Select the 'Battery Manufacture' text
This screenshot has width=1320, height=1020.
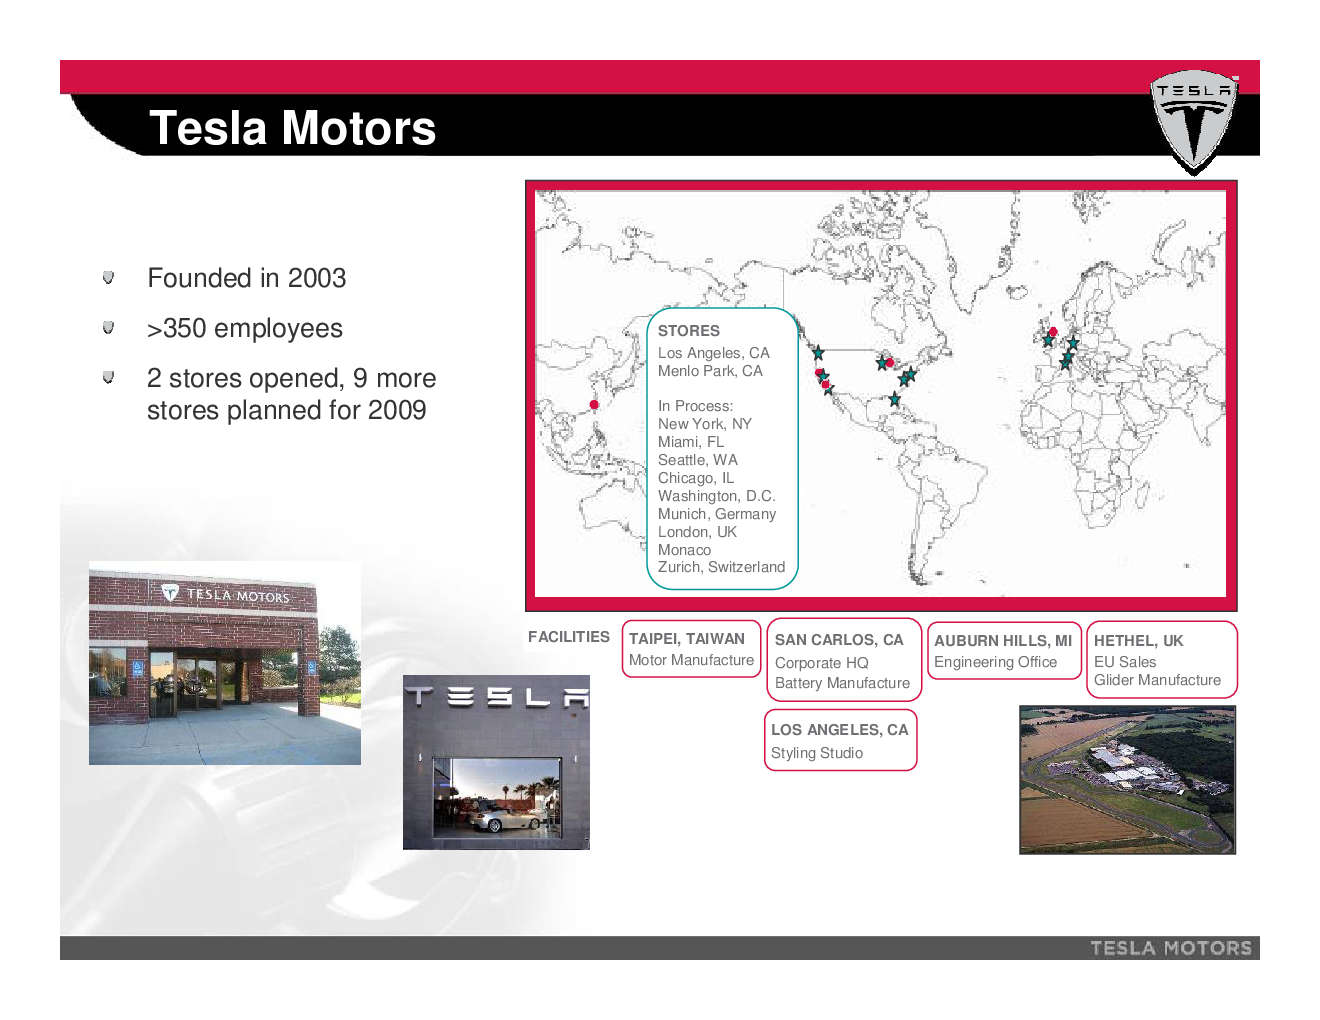tap(842, 683)
